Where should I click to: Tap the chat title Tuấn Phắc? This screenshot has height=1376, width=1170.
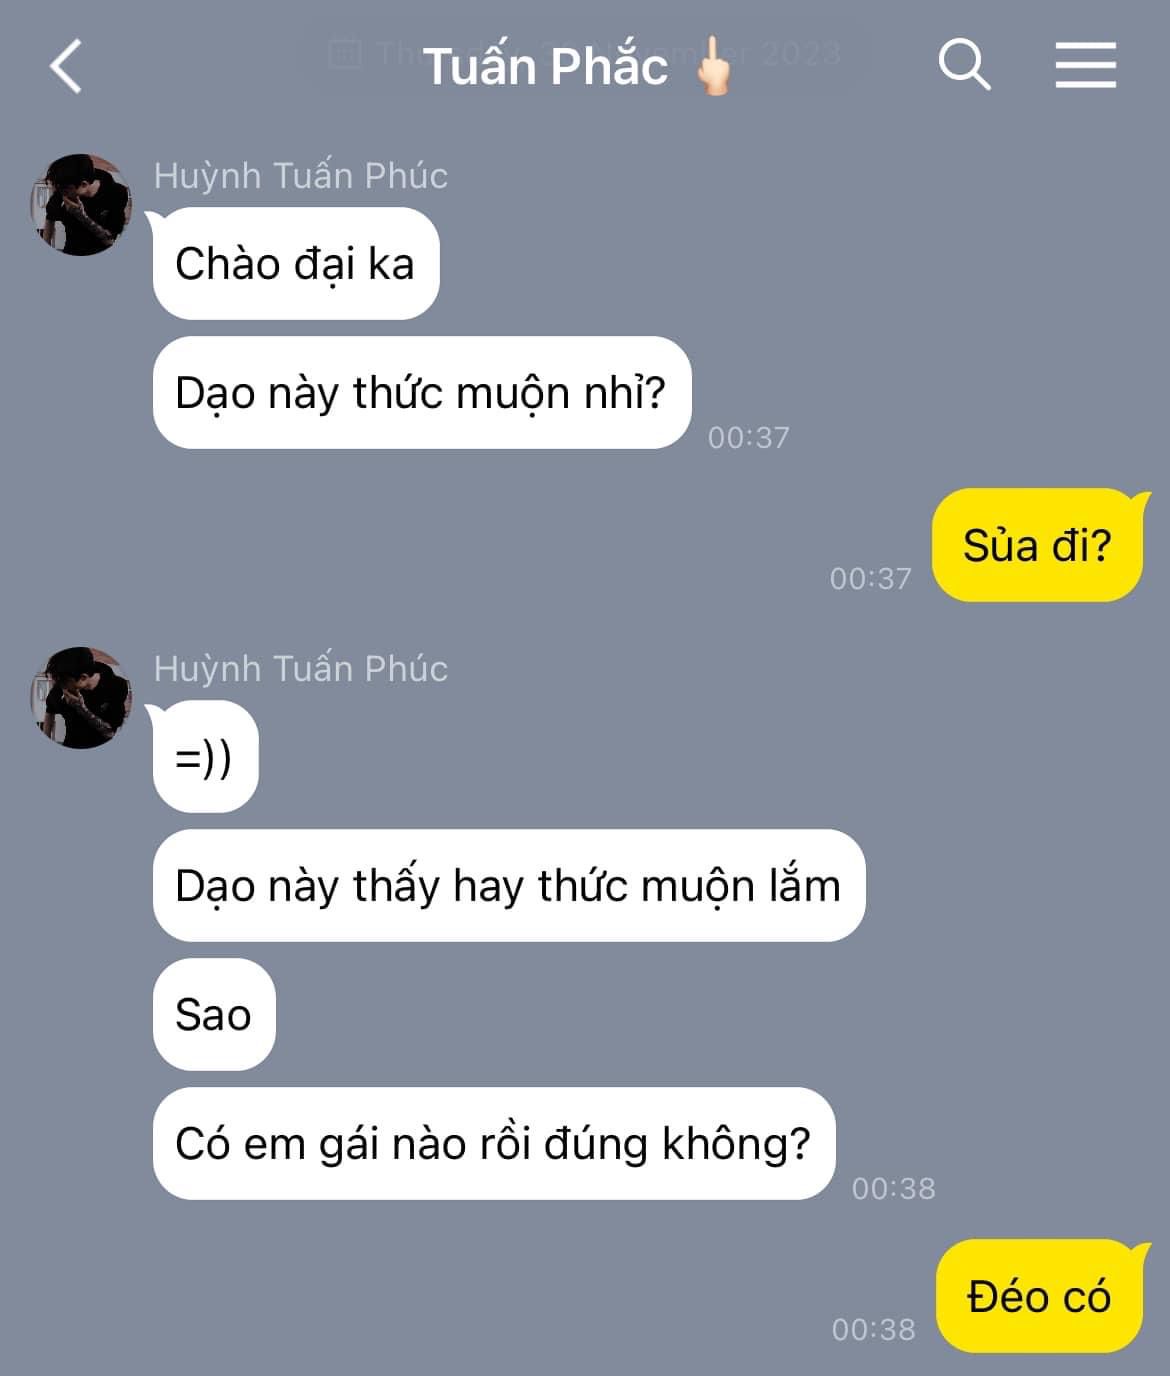click(x=546, y=66)
